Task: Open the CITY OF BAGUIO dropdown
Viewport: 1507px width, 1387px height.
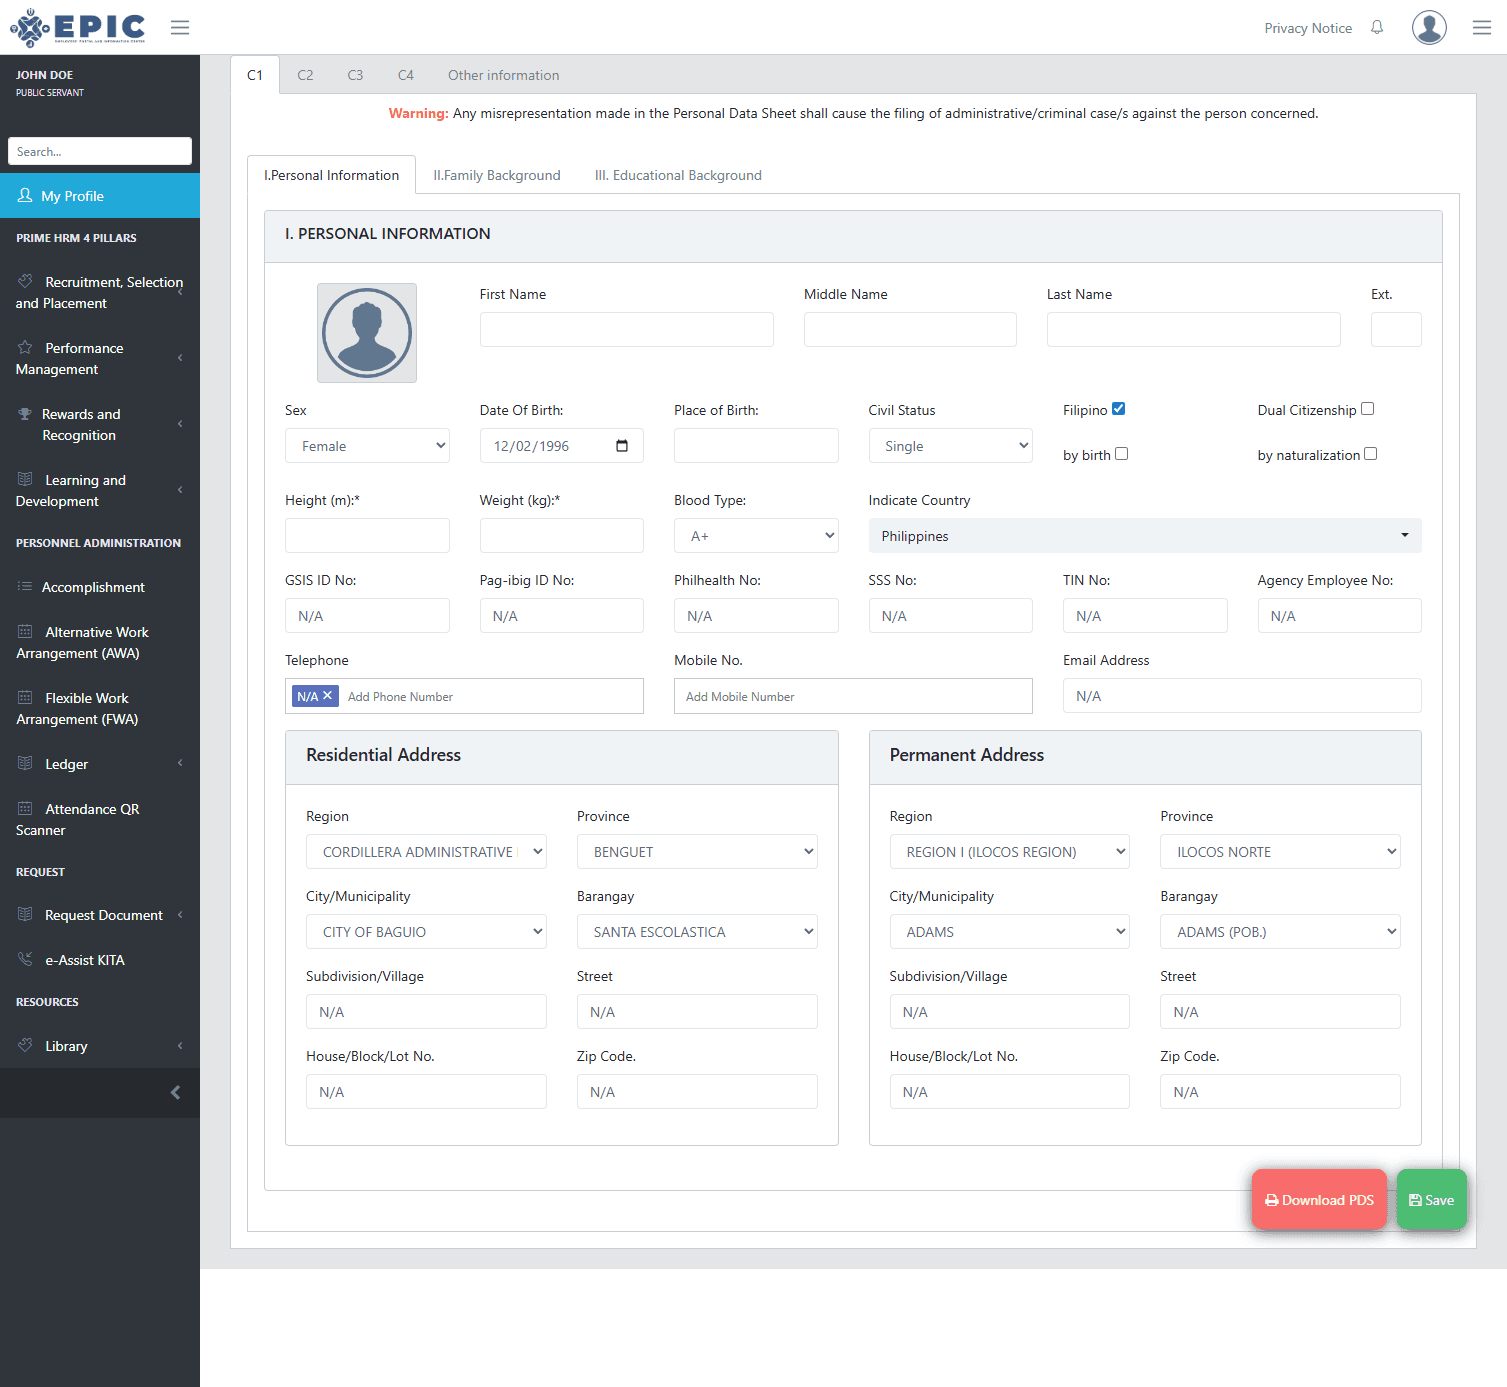Action: pyautogui.click(x=426, y=932)
